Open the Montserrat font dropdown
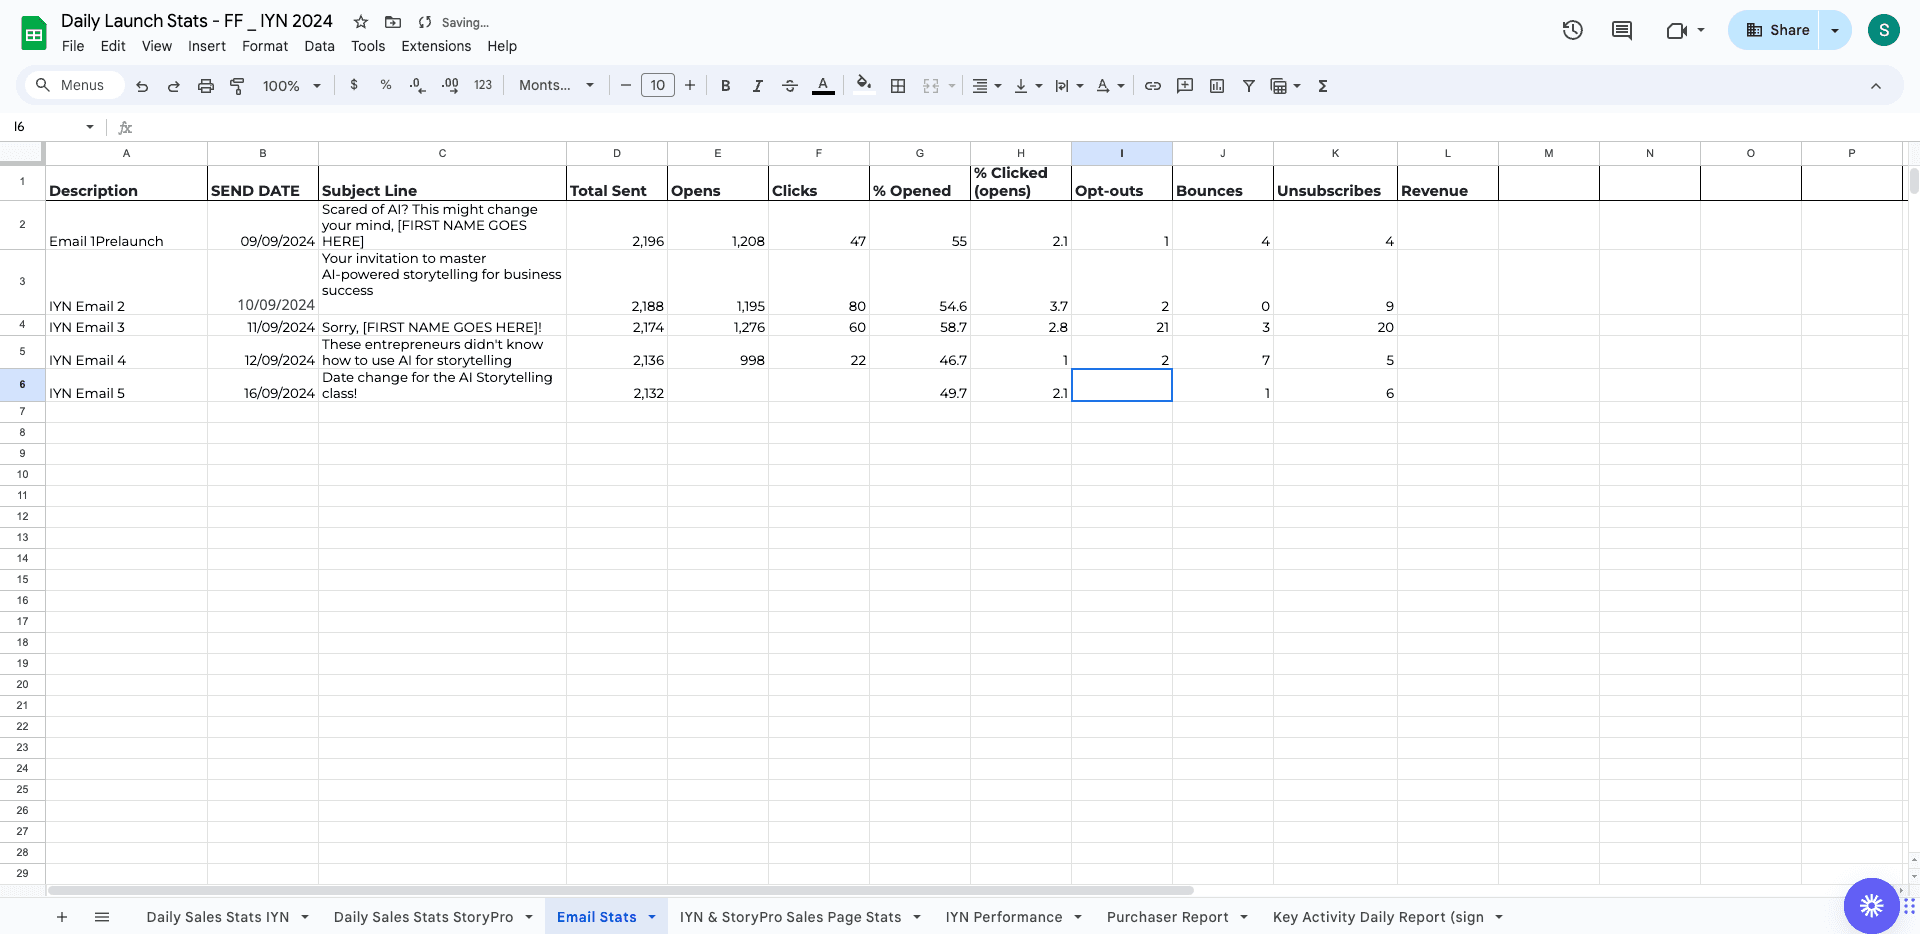The width and height of the screenshot is (1920, 934). [556, 86]
